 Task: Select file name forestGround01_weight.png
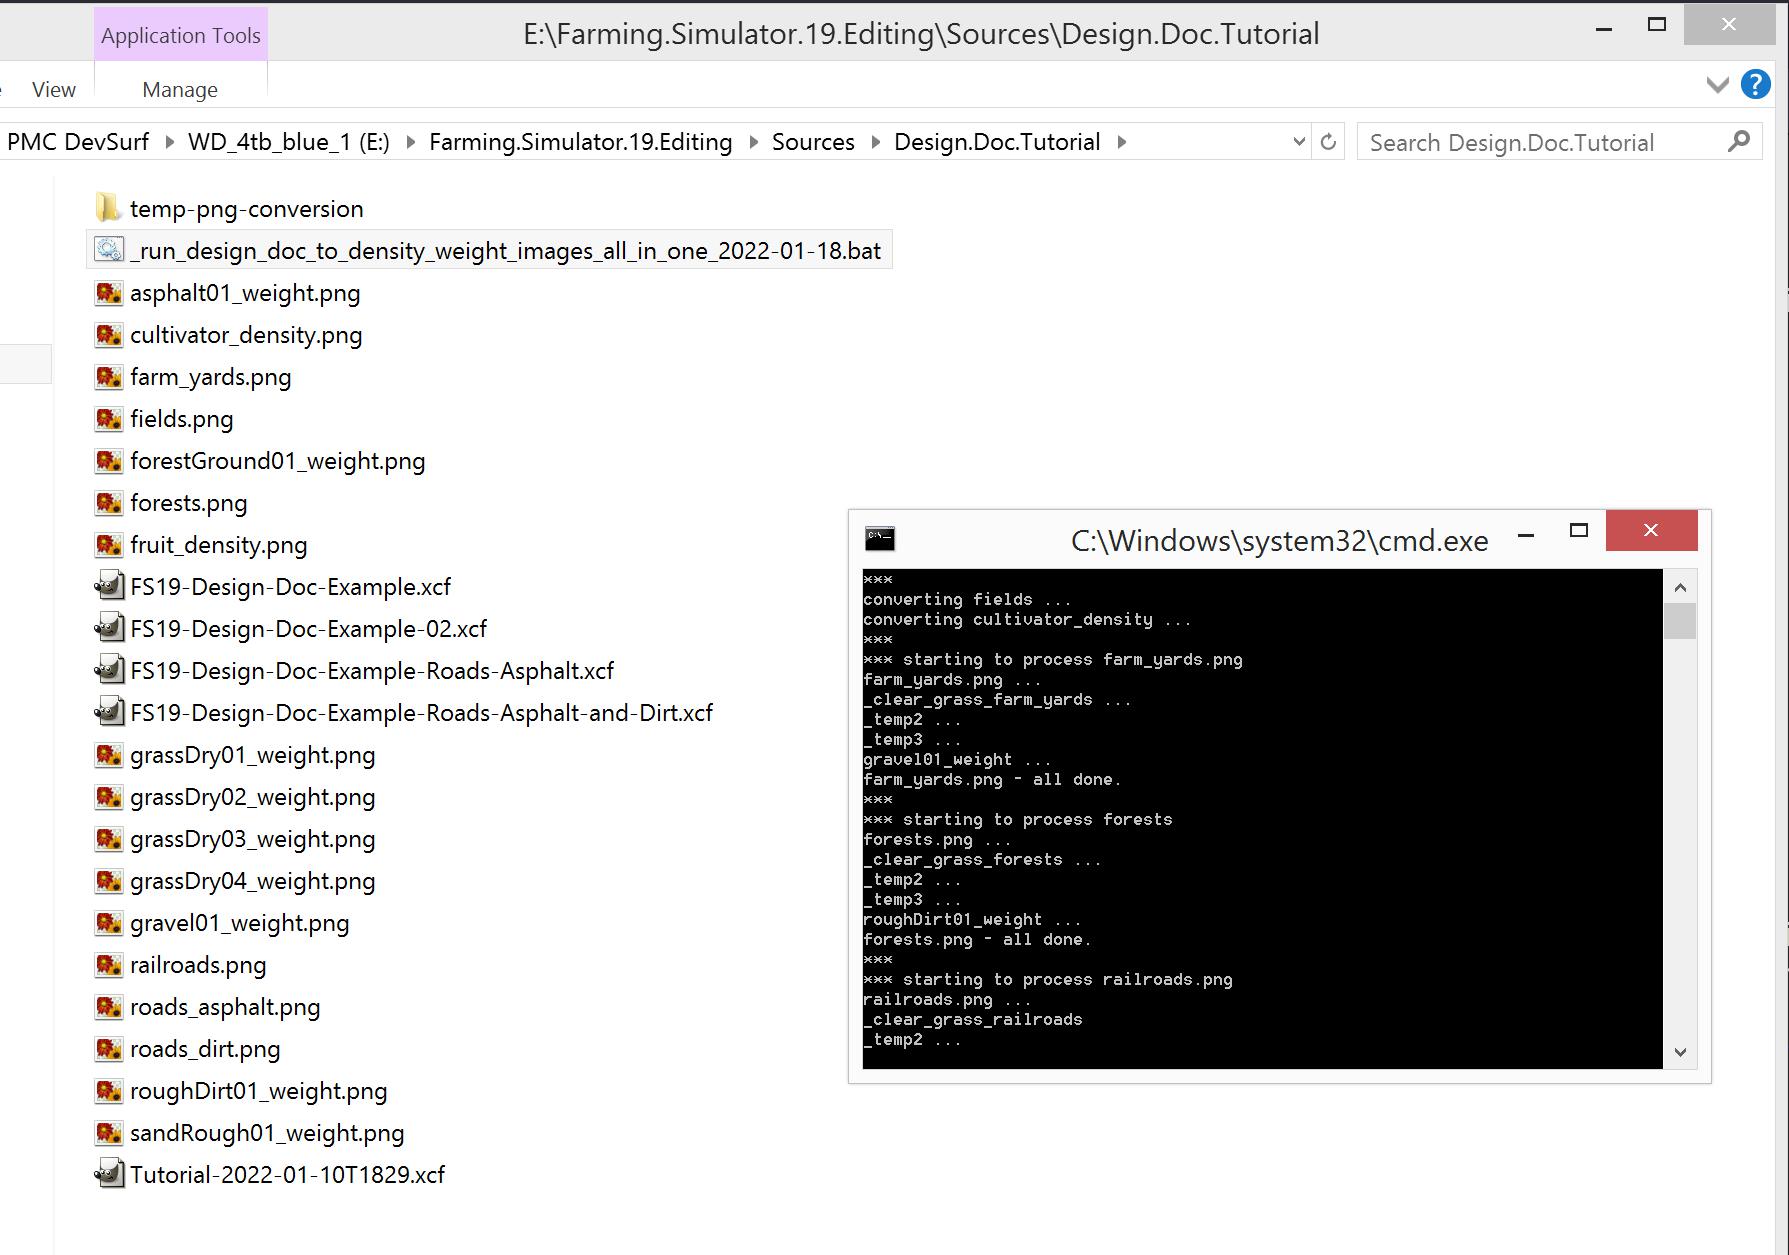(277, 461)
